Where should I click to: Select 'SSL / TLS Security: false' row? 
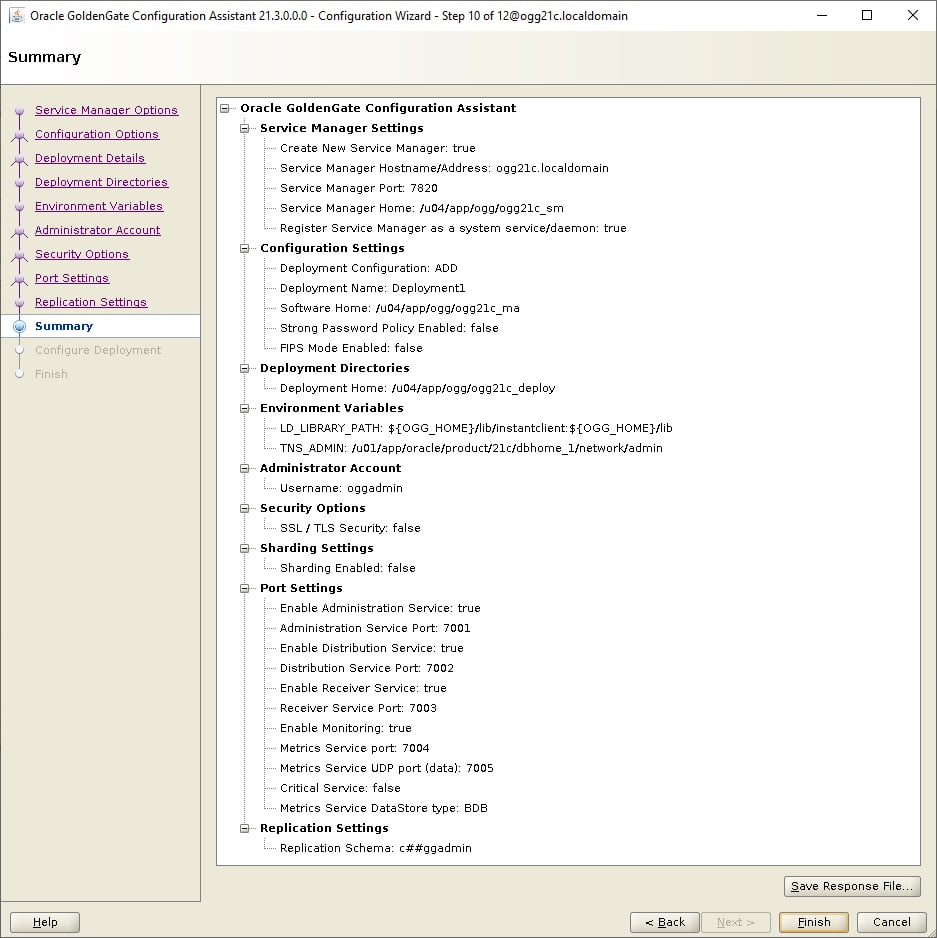coord(350,528)
